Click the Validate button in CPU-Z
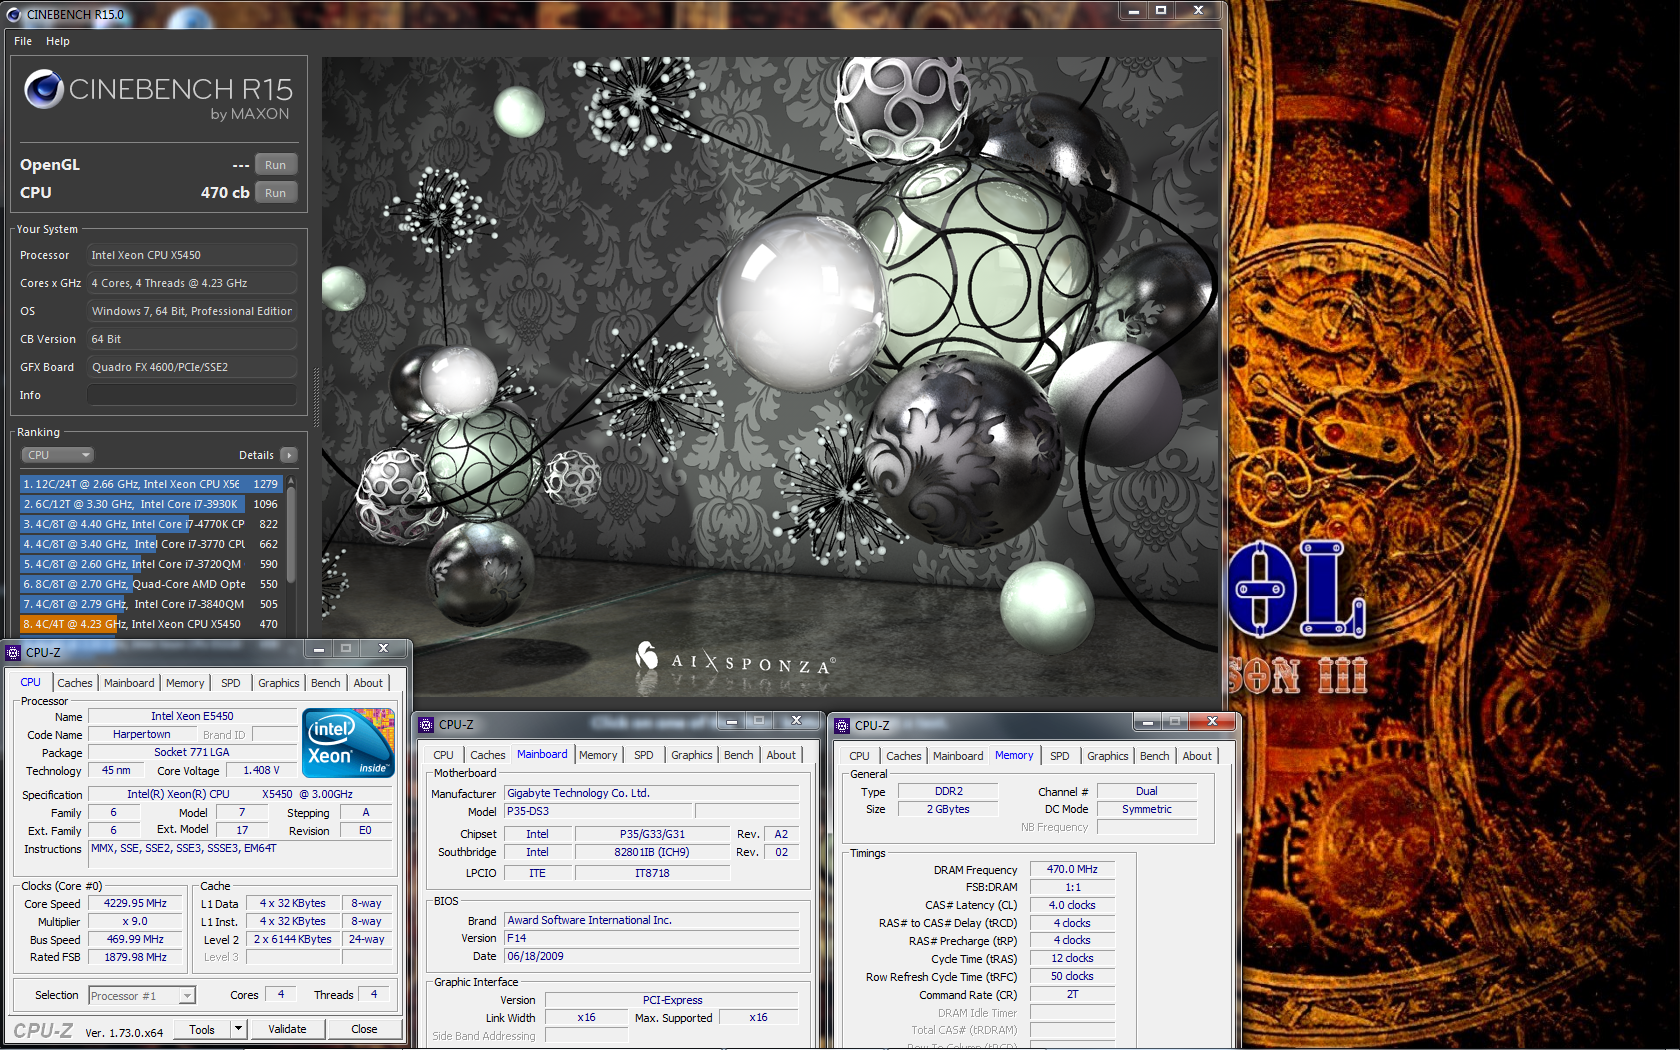 (x=287, y=1029)
